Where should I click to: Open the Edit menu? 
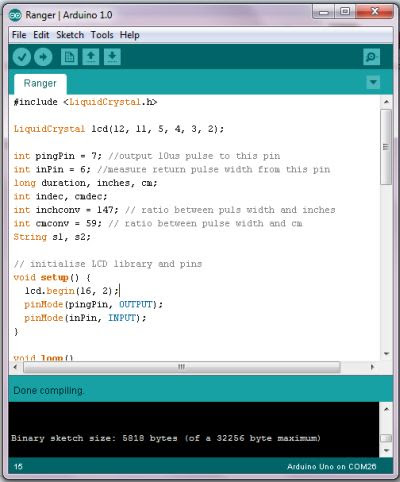tap(41, 35)
